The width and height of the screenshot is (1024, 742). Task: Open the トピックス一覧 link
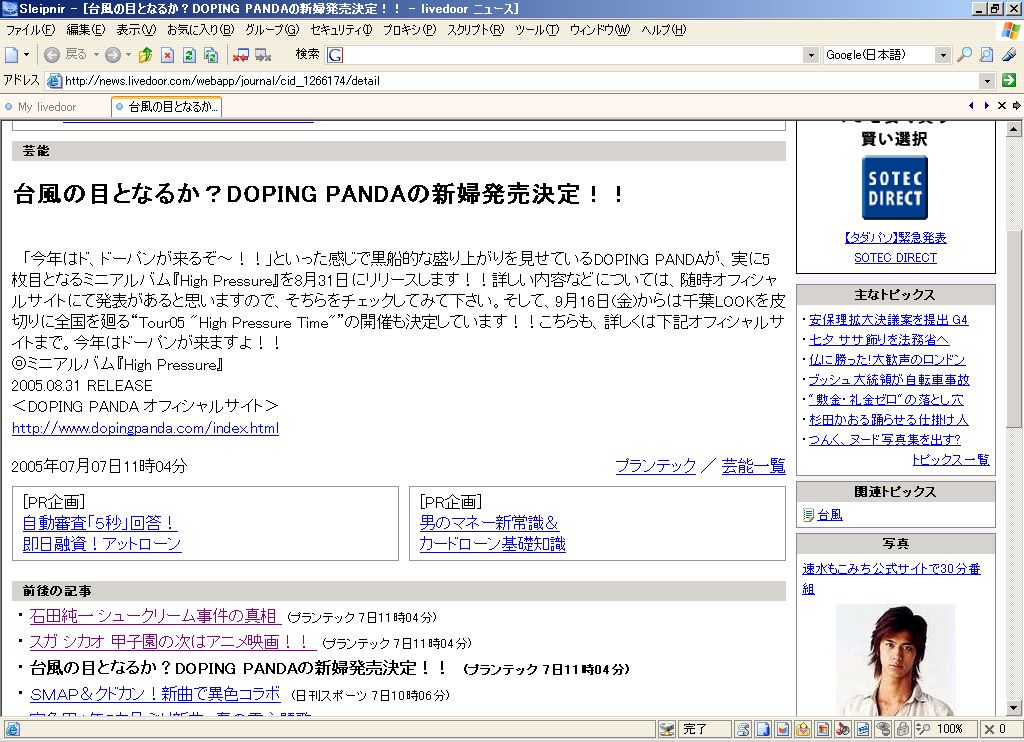tap(950, 460)
